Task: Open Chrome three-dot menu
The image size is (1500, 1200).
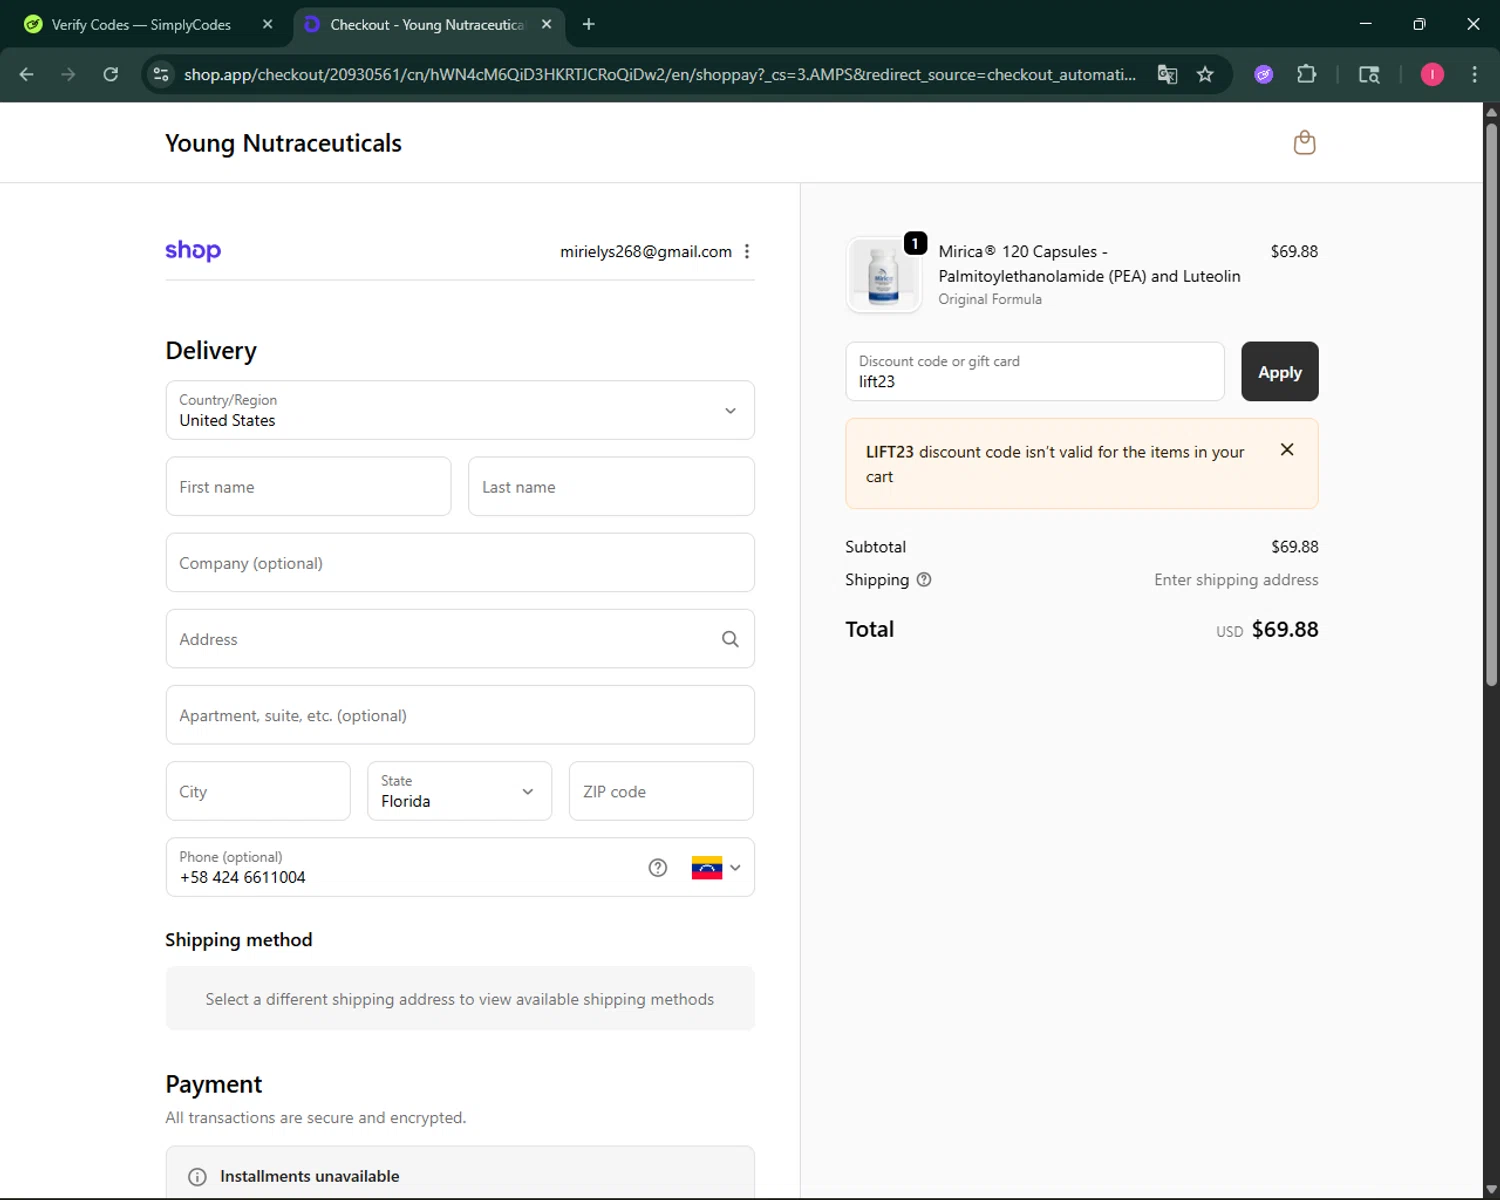Action: pos(1474,74)
